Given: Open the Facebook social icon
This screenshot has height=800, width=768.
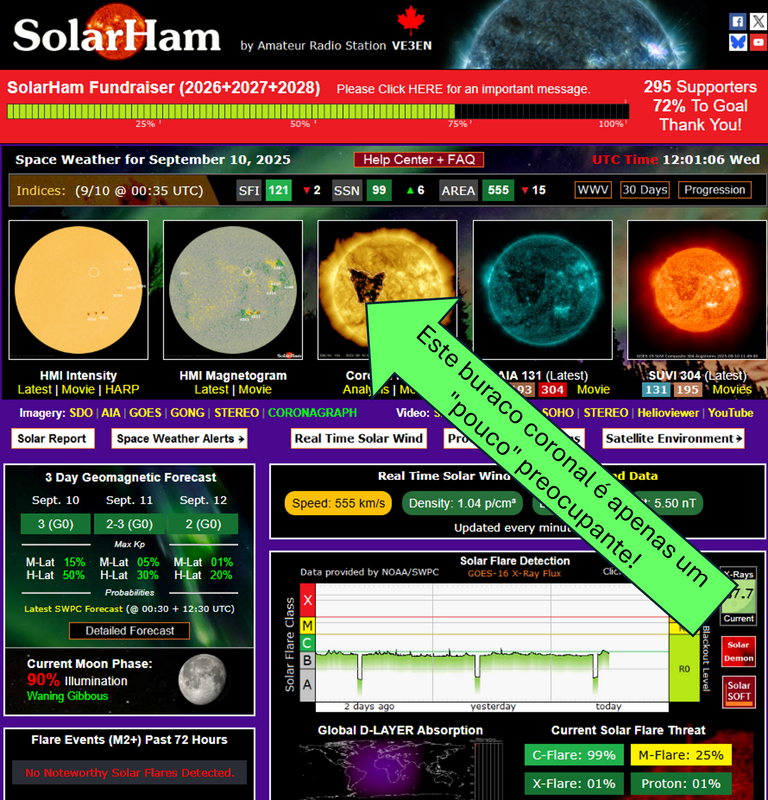Looking at the screenshot, I should tap(737, 21).
